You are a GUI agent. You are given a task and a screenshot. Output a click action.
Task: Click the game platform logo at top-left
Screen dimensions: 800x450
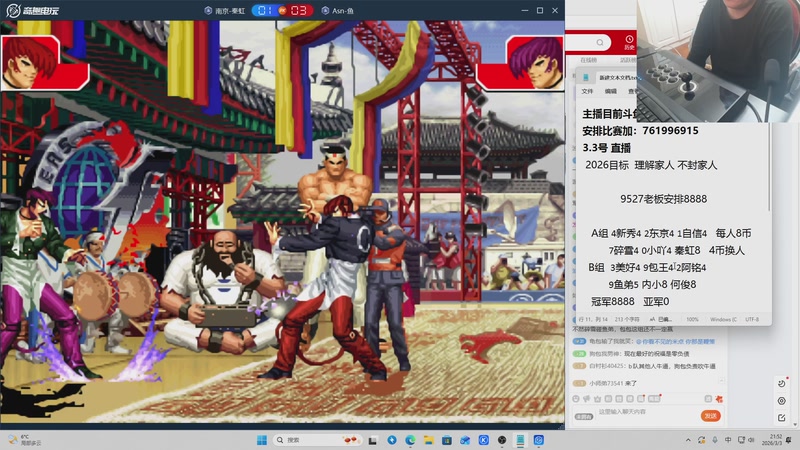pos(32,10)
